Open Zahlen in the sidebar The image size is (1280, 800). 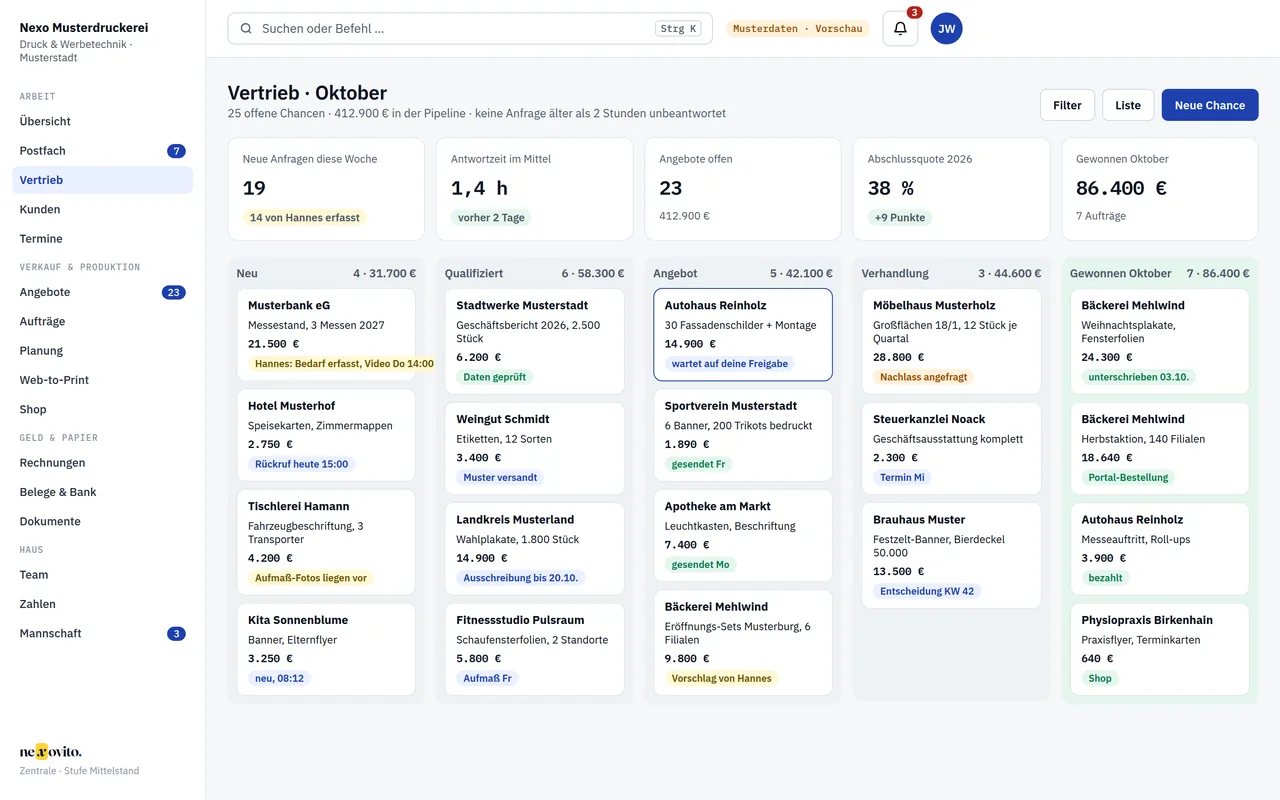(102, 604)
